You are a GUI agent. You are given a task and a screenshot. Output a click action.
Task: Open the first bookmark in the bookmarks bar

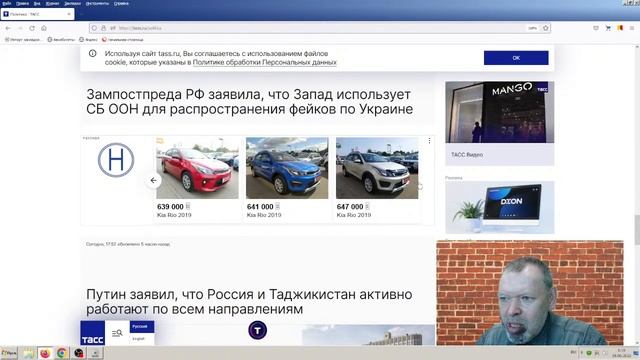click(23, 40)
